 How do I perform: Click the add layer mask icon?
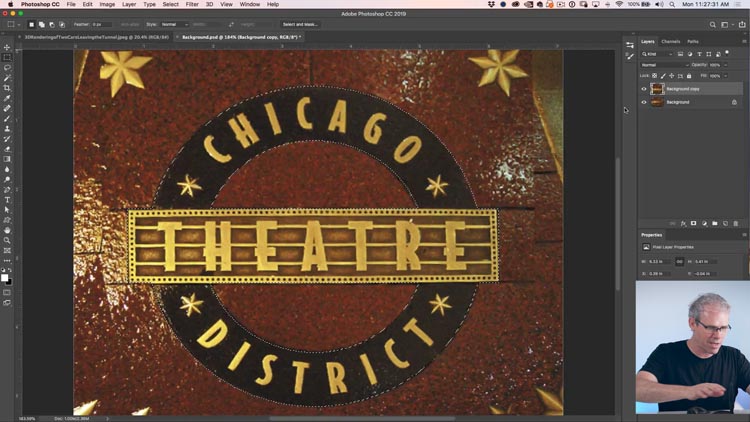694,223
